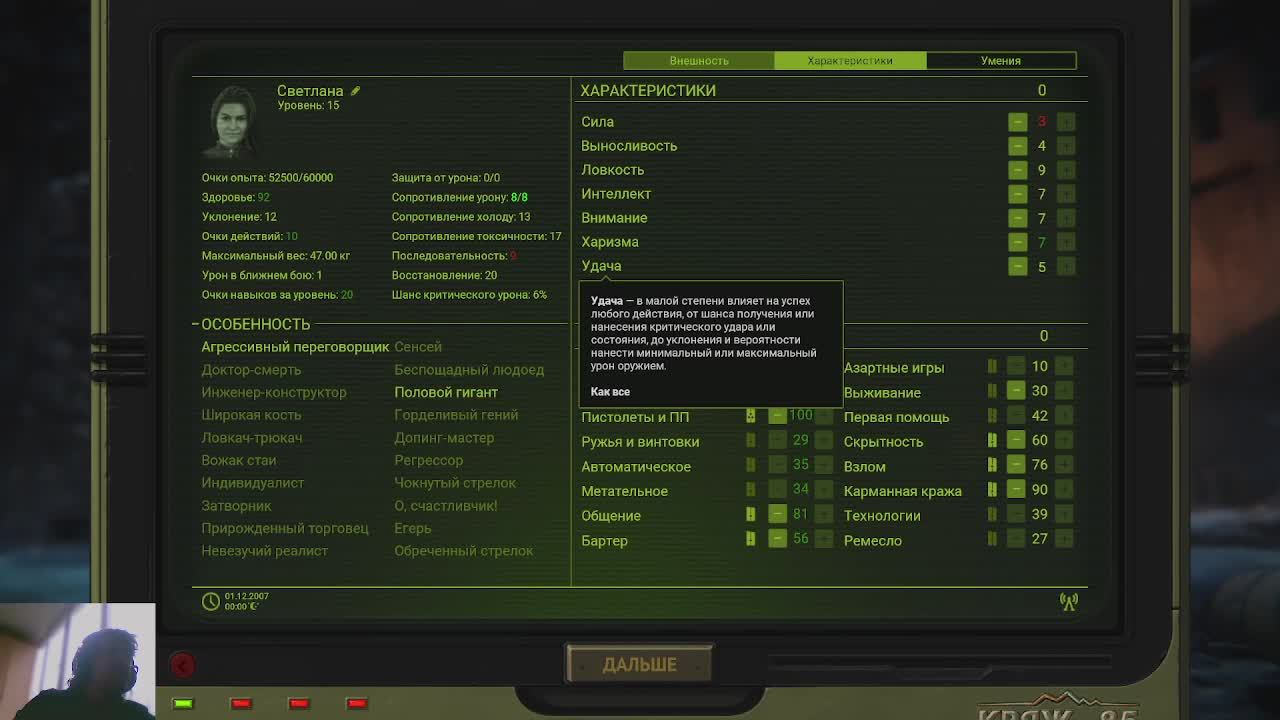Toggle tag marker for Технологии skill

click(992, 514)
